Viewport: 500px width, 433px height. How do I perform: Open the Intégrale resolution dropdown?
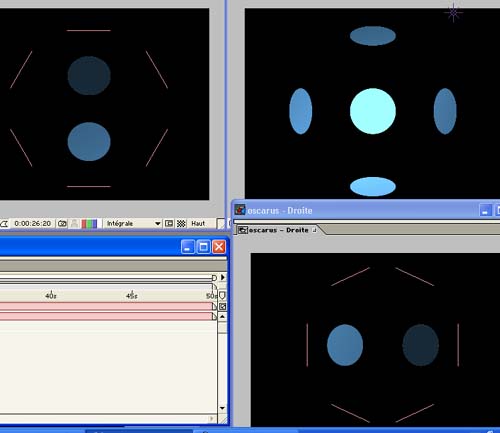(x=132, y=223)
